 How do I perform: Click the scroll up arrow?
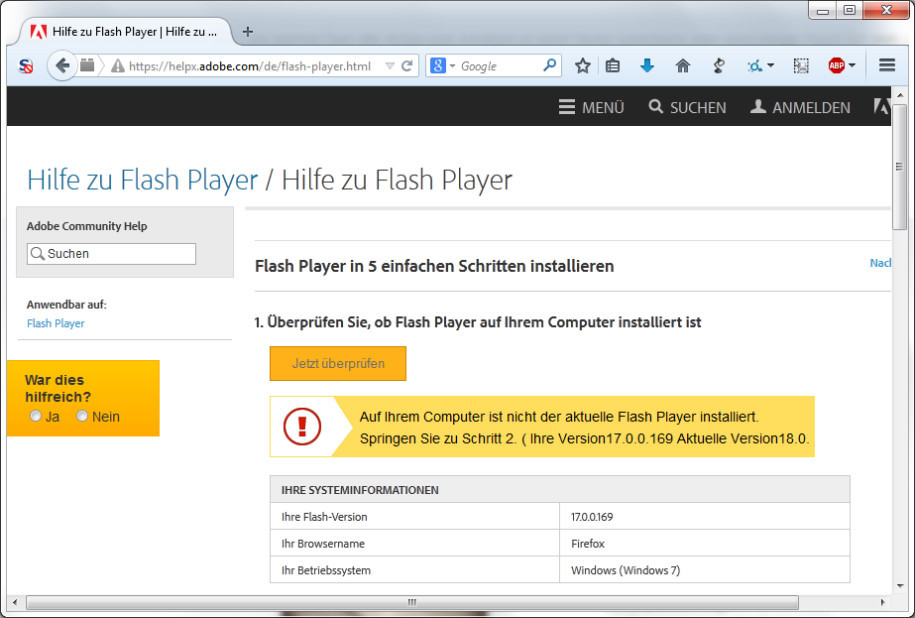tap(900, 94)
